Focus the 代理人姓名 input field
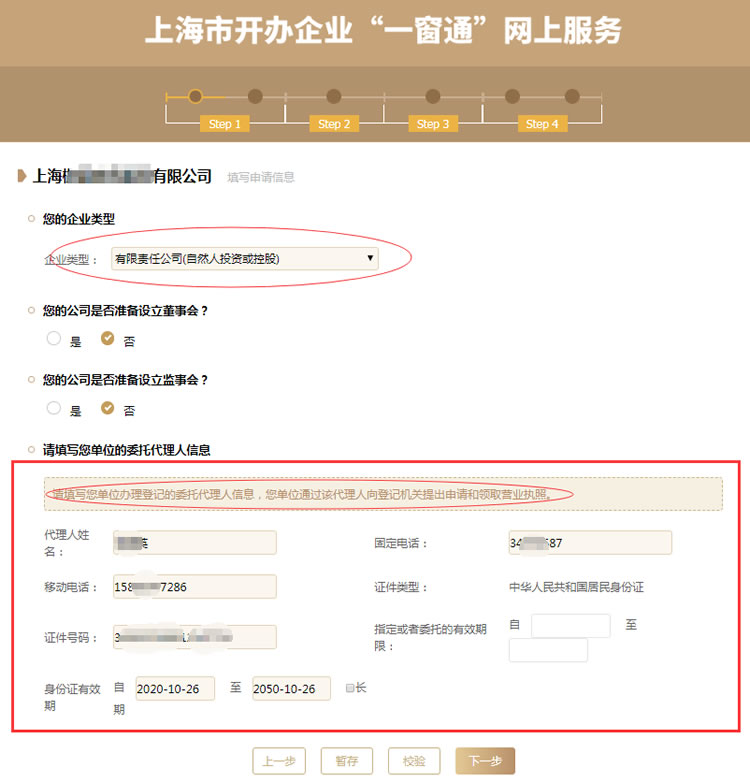Image resolution: width=750 pixels, height=783 pixels. 194,543
